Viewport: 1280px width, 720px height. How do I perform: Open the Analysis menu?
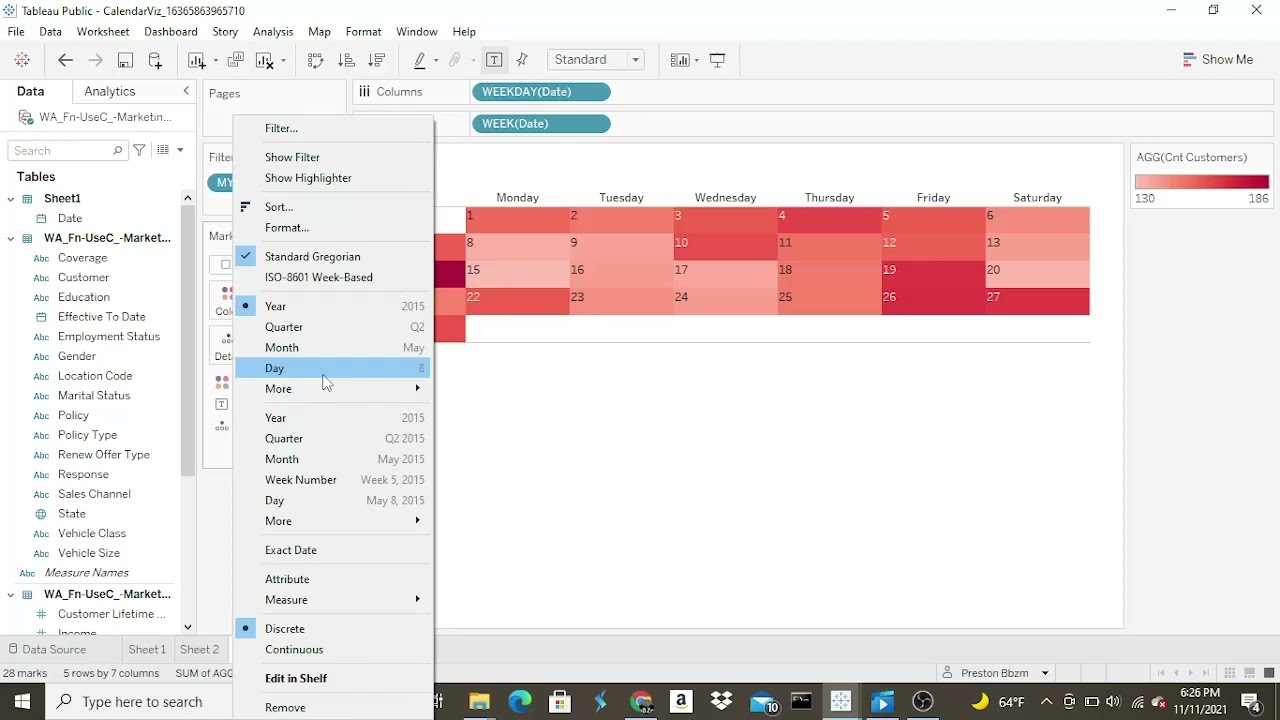coord(273,32)
